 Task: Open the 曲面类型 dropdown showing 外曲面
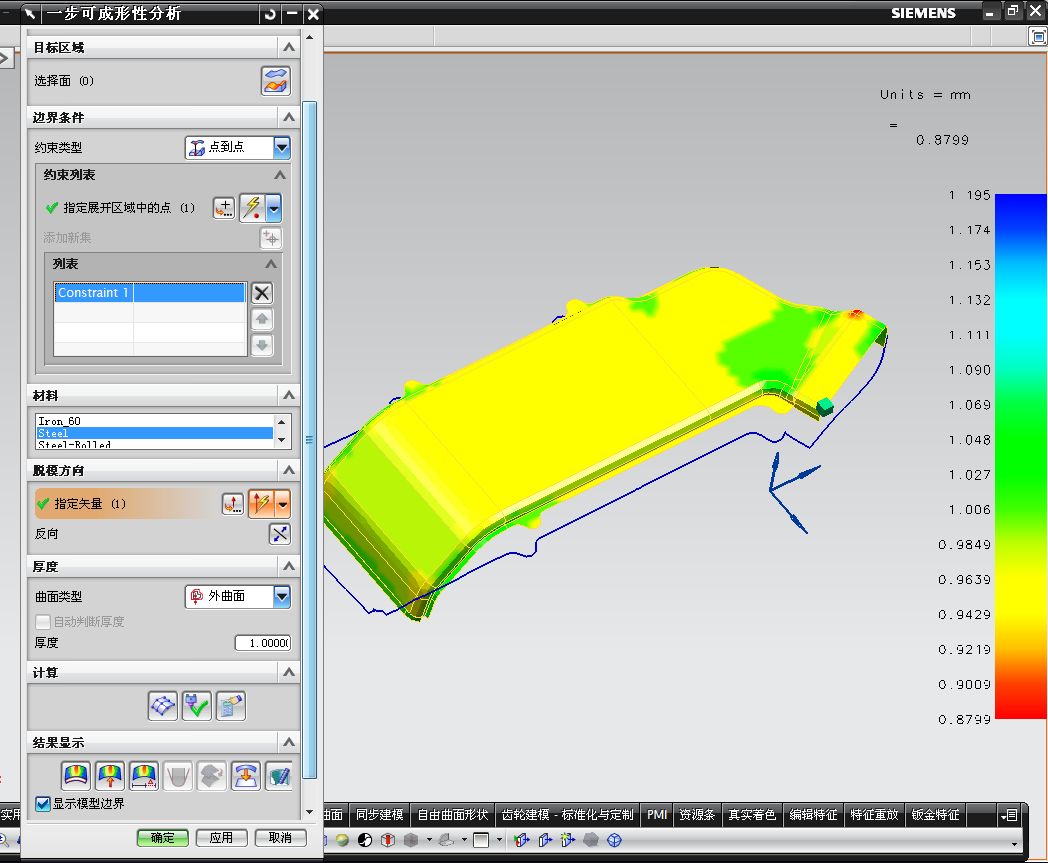click(238, 596)
